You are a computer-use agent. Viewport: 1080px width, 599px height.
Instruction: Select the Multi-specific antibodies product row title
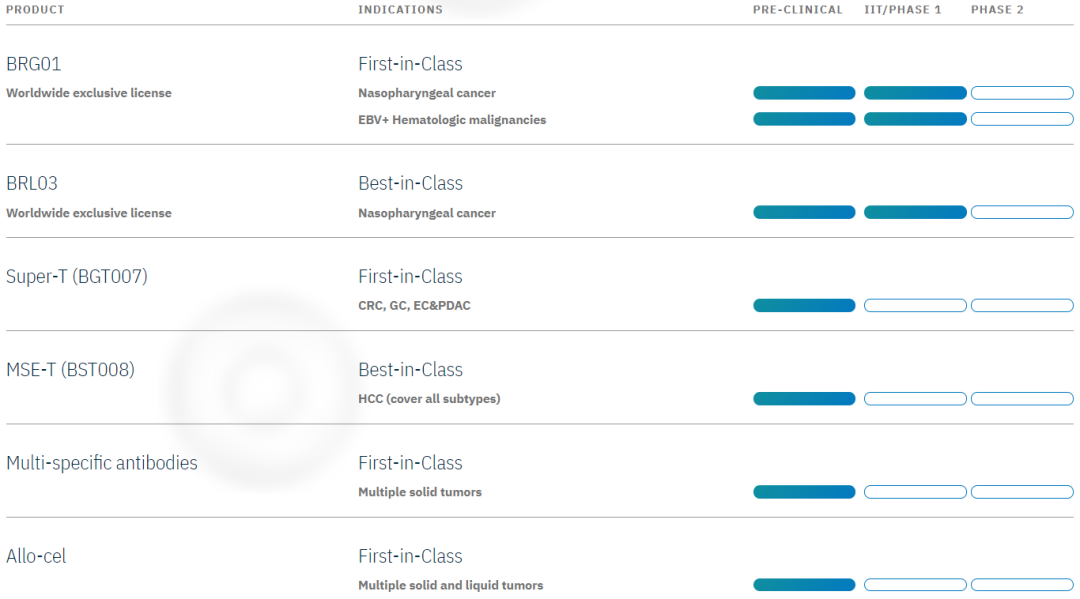(x=102, y=463)
